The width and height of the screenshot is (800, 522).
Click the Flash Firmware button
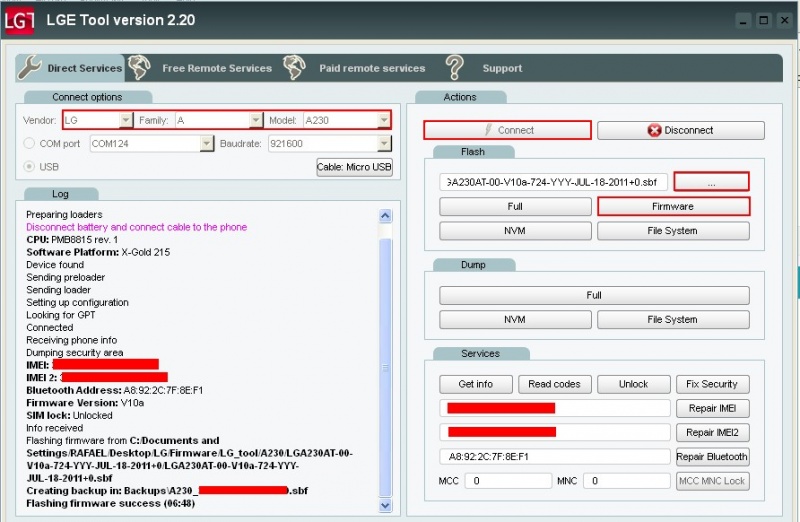tap(673, 206)
